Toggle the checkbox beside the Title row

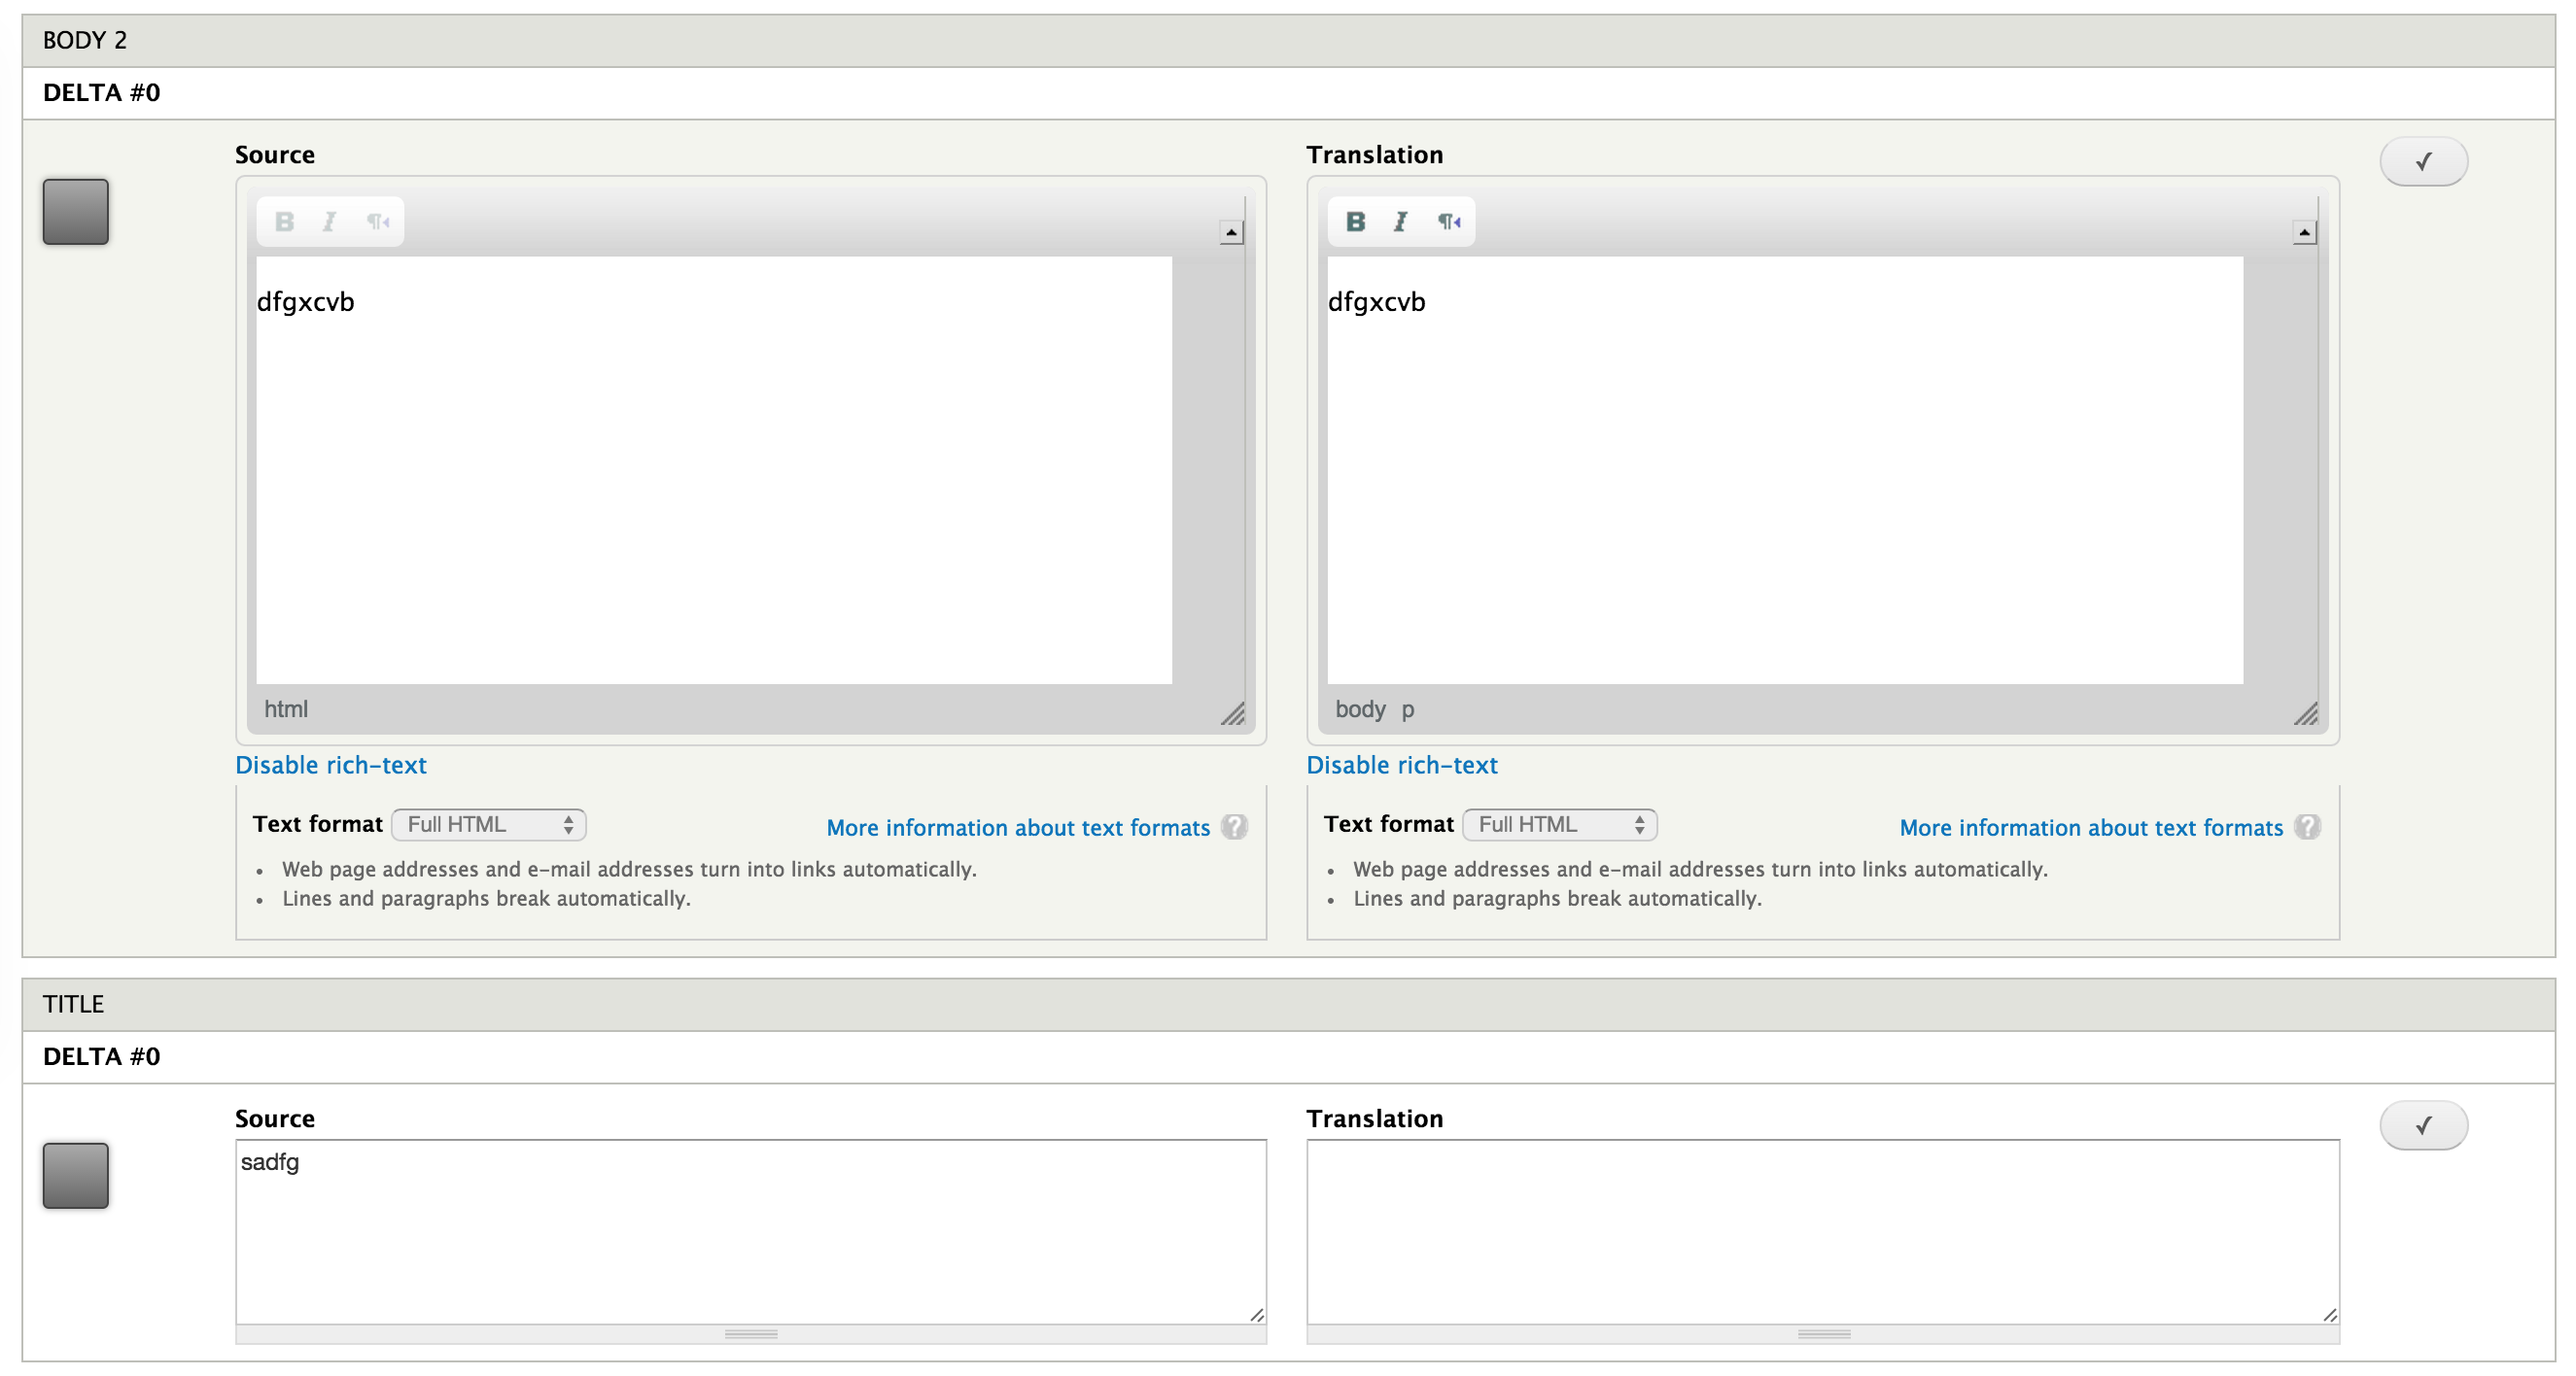click(75, 1177)
